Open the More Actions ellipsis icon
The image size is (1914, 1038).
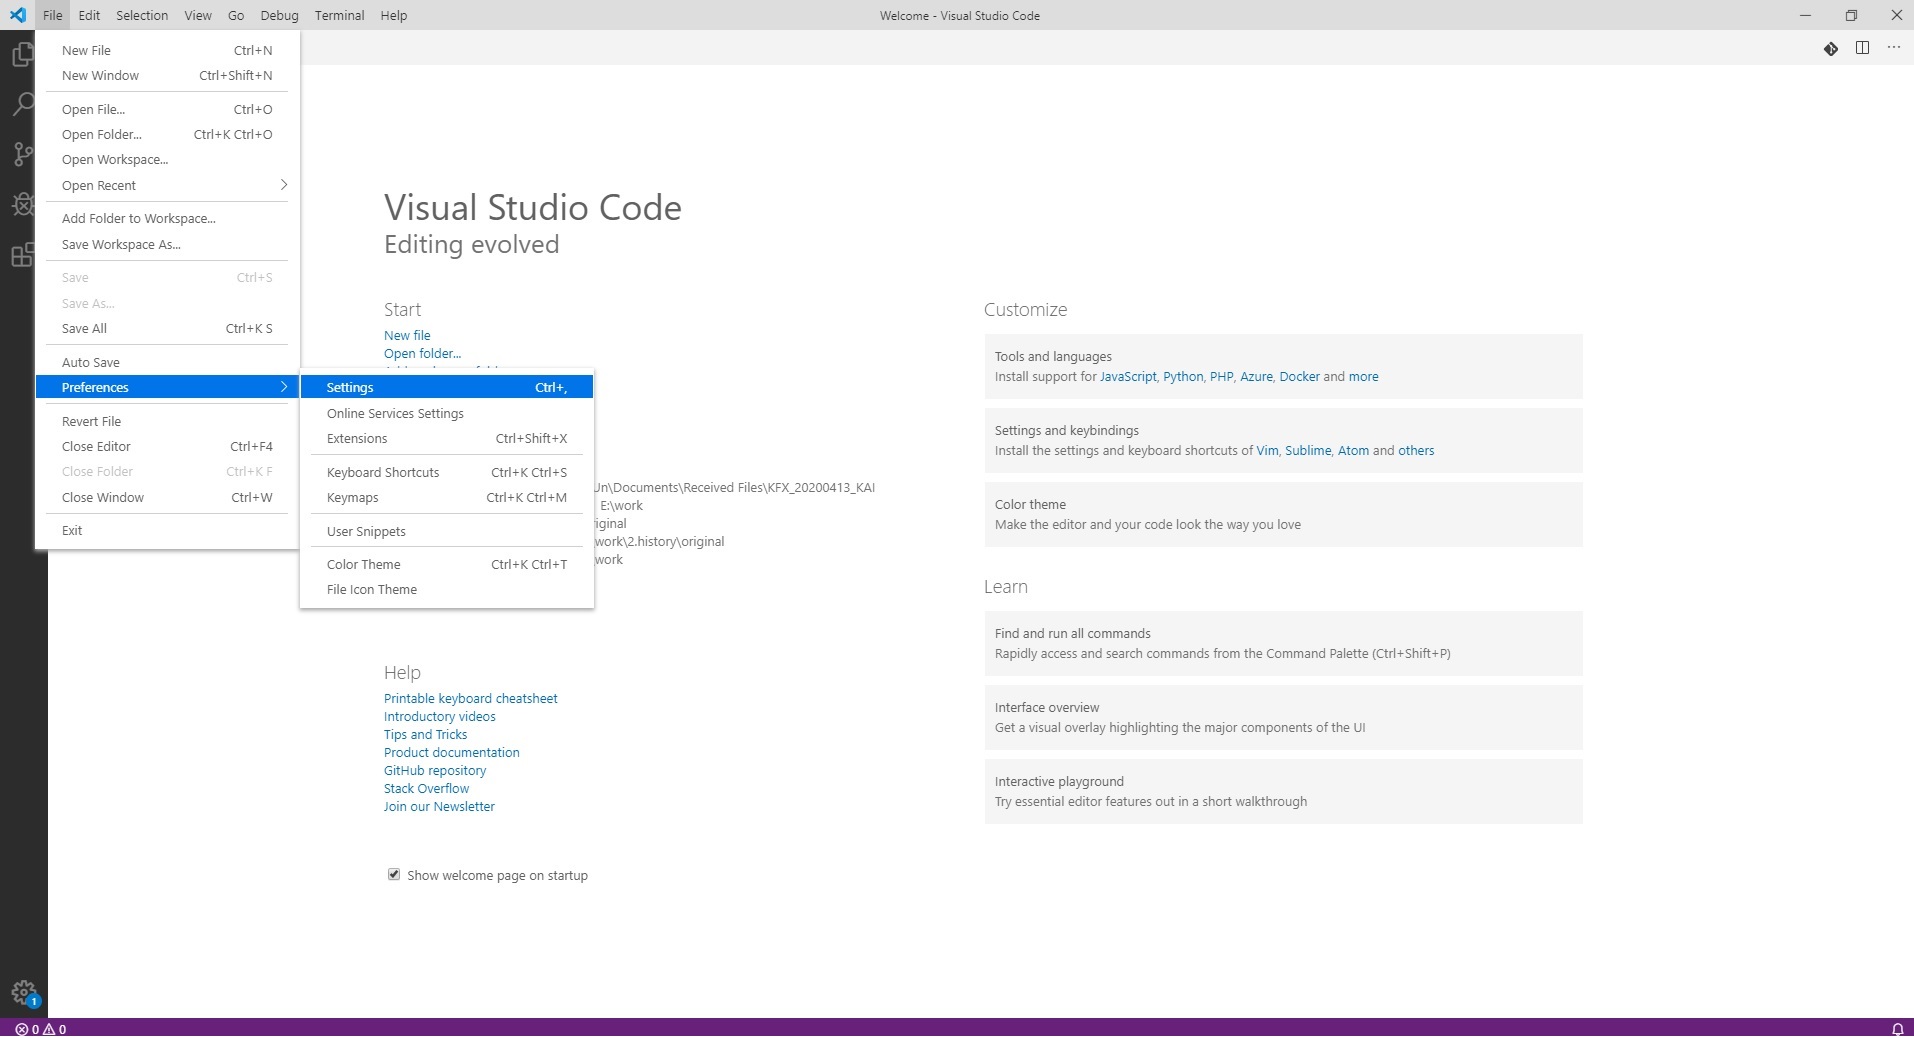coord(1893,48)
